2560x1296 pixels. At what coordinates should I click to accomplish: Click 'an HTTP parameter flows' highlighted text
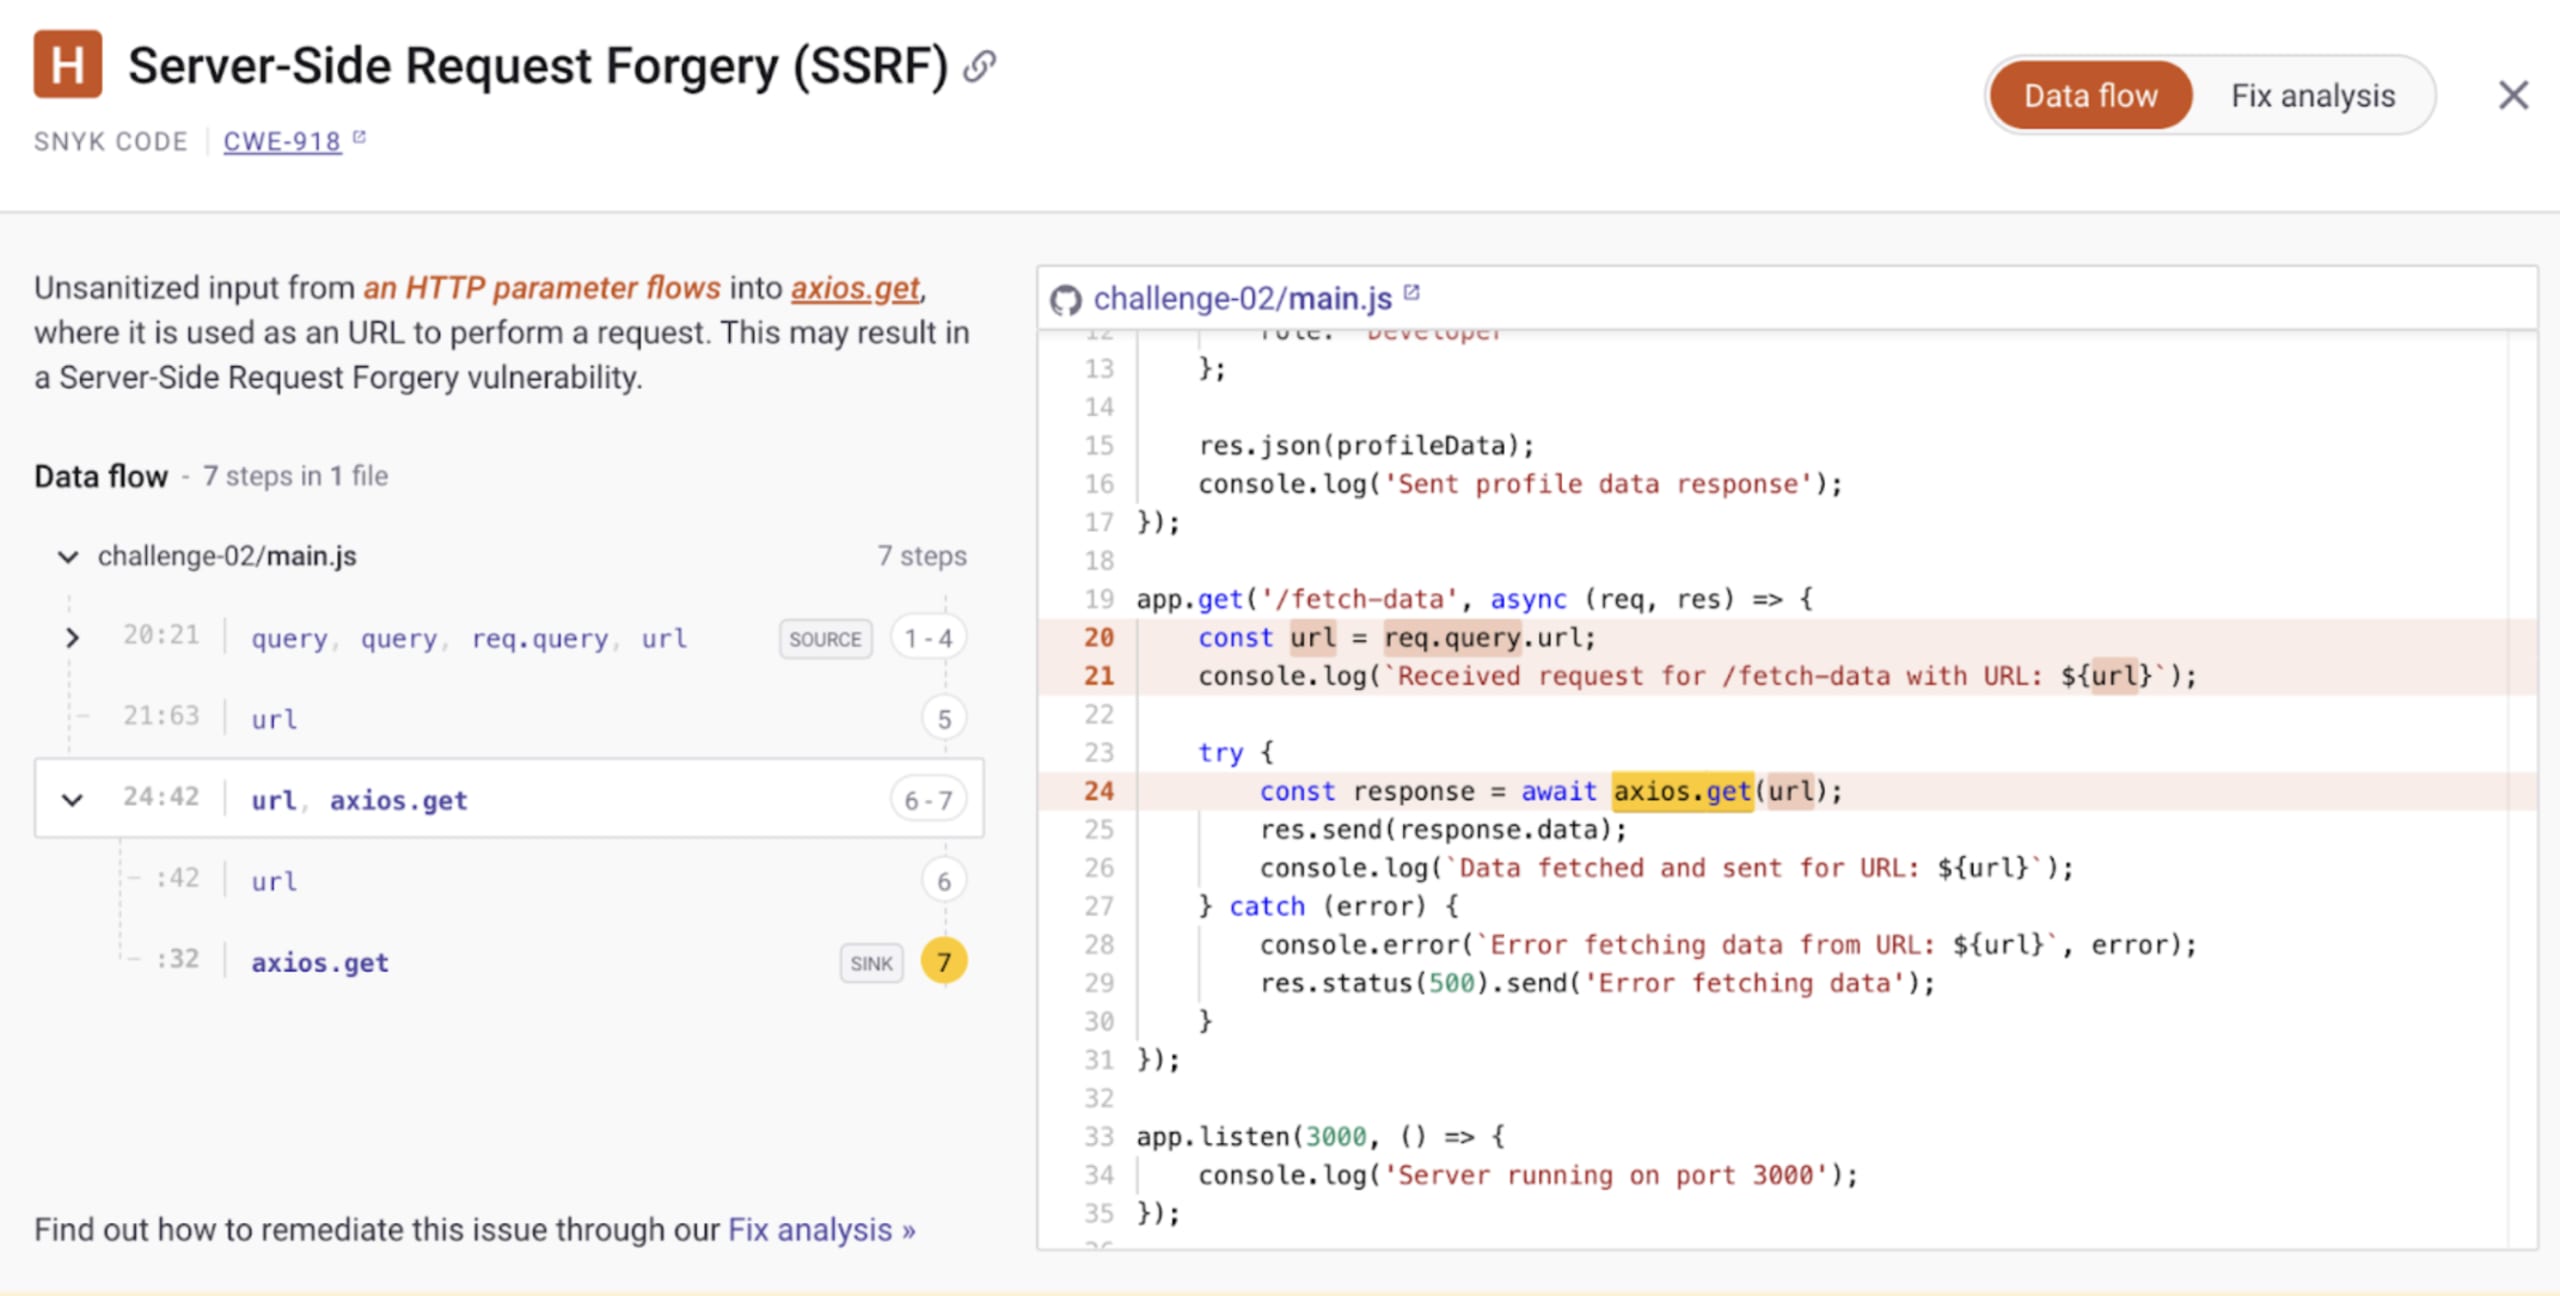pyautogui.click(x=541, y=288)
